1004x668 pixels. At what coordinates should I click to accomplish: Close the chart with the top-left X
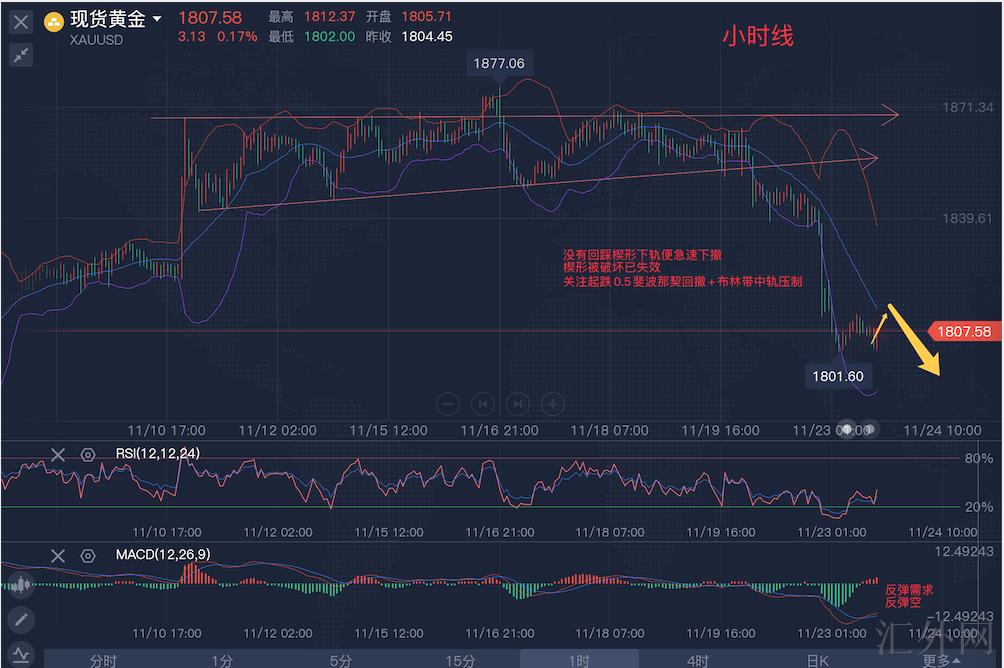(20, 22)
